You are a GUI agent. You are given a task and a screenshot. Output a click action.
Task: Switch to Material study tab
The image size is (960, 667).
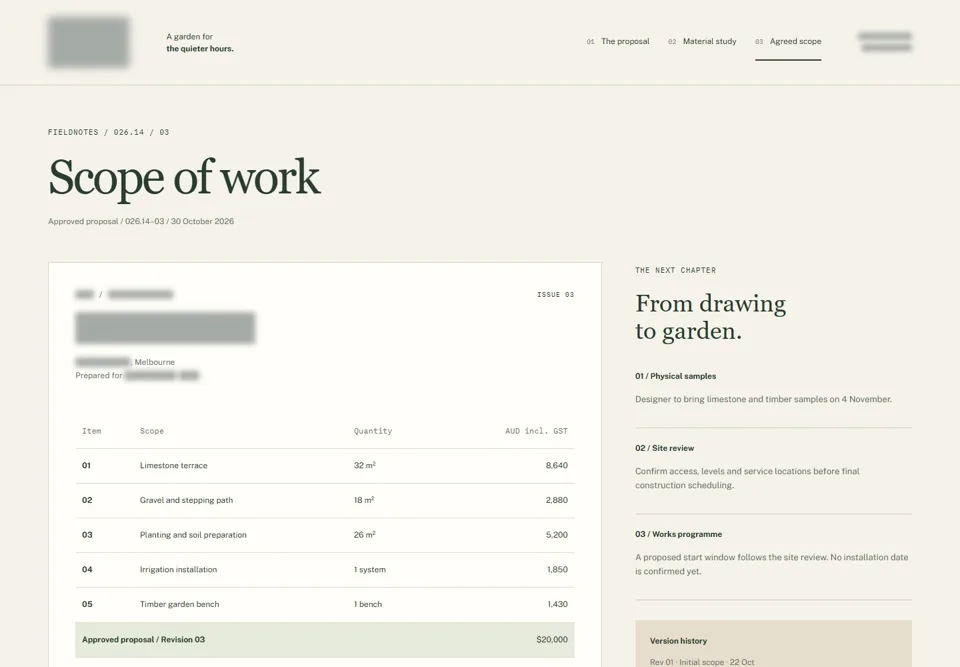point(702,42)
